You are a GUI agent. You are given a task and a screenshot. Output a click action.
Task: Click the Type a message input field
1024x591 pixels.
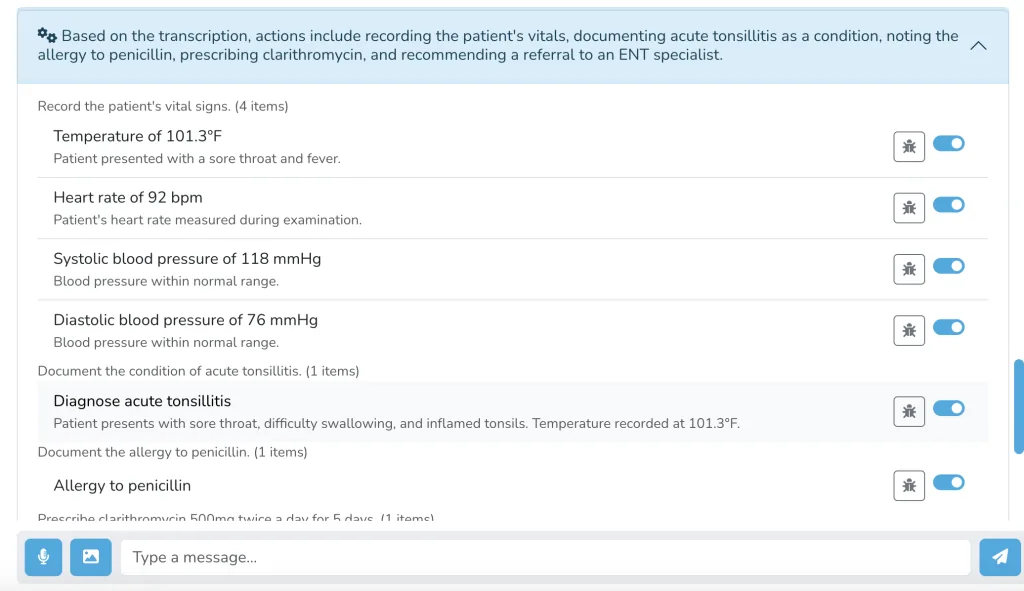[x=545, y=557]
